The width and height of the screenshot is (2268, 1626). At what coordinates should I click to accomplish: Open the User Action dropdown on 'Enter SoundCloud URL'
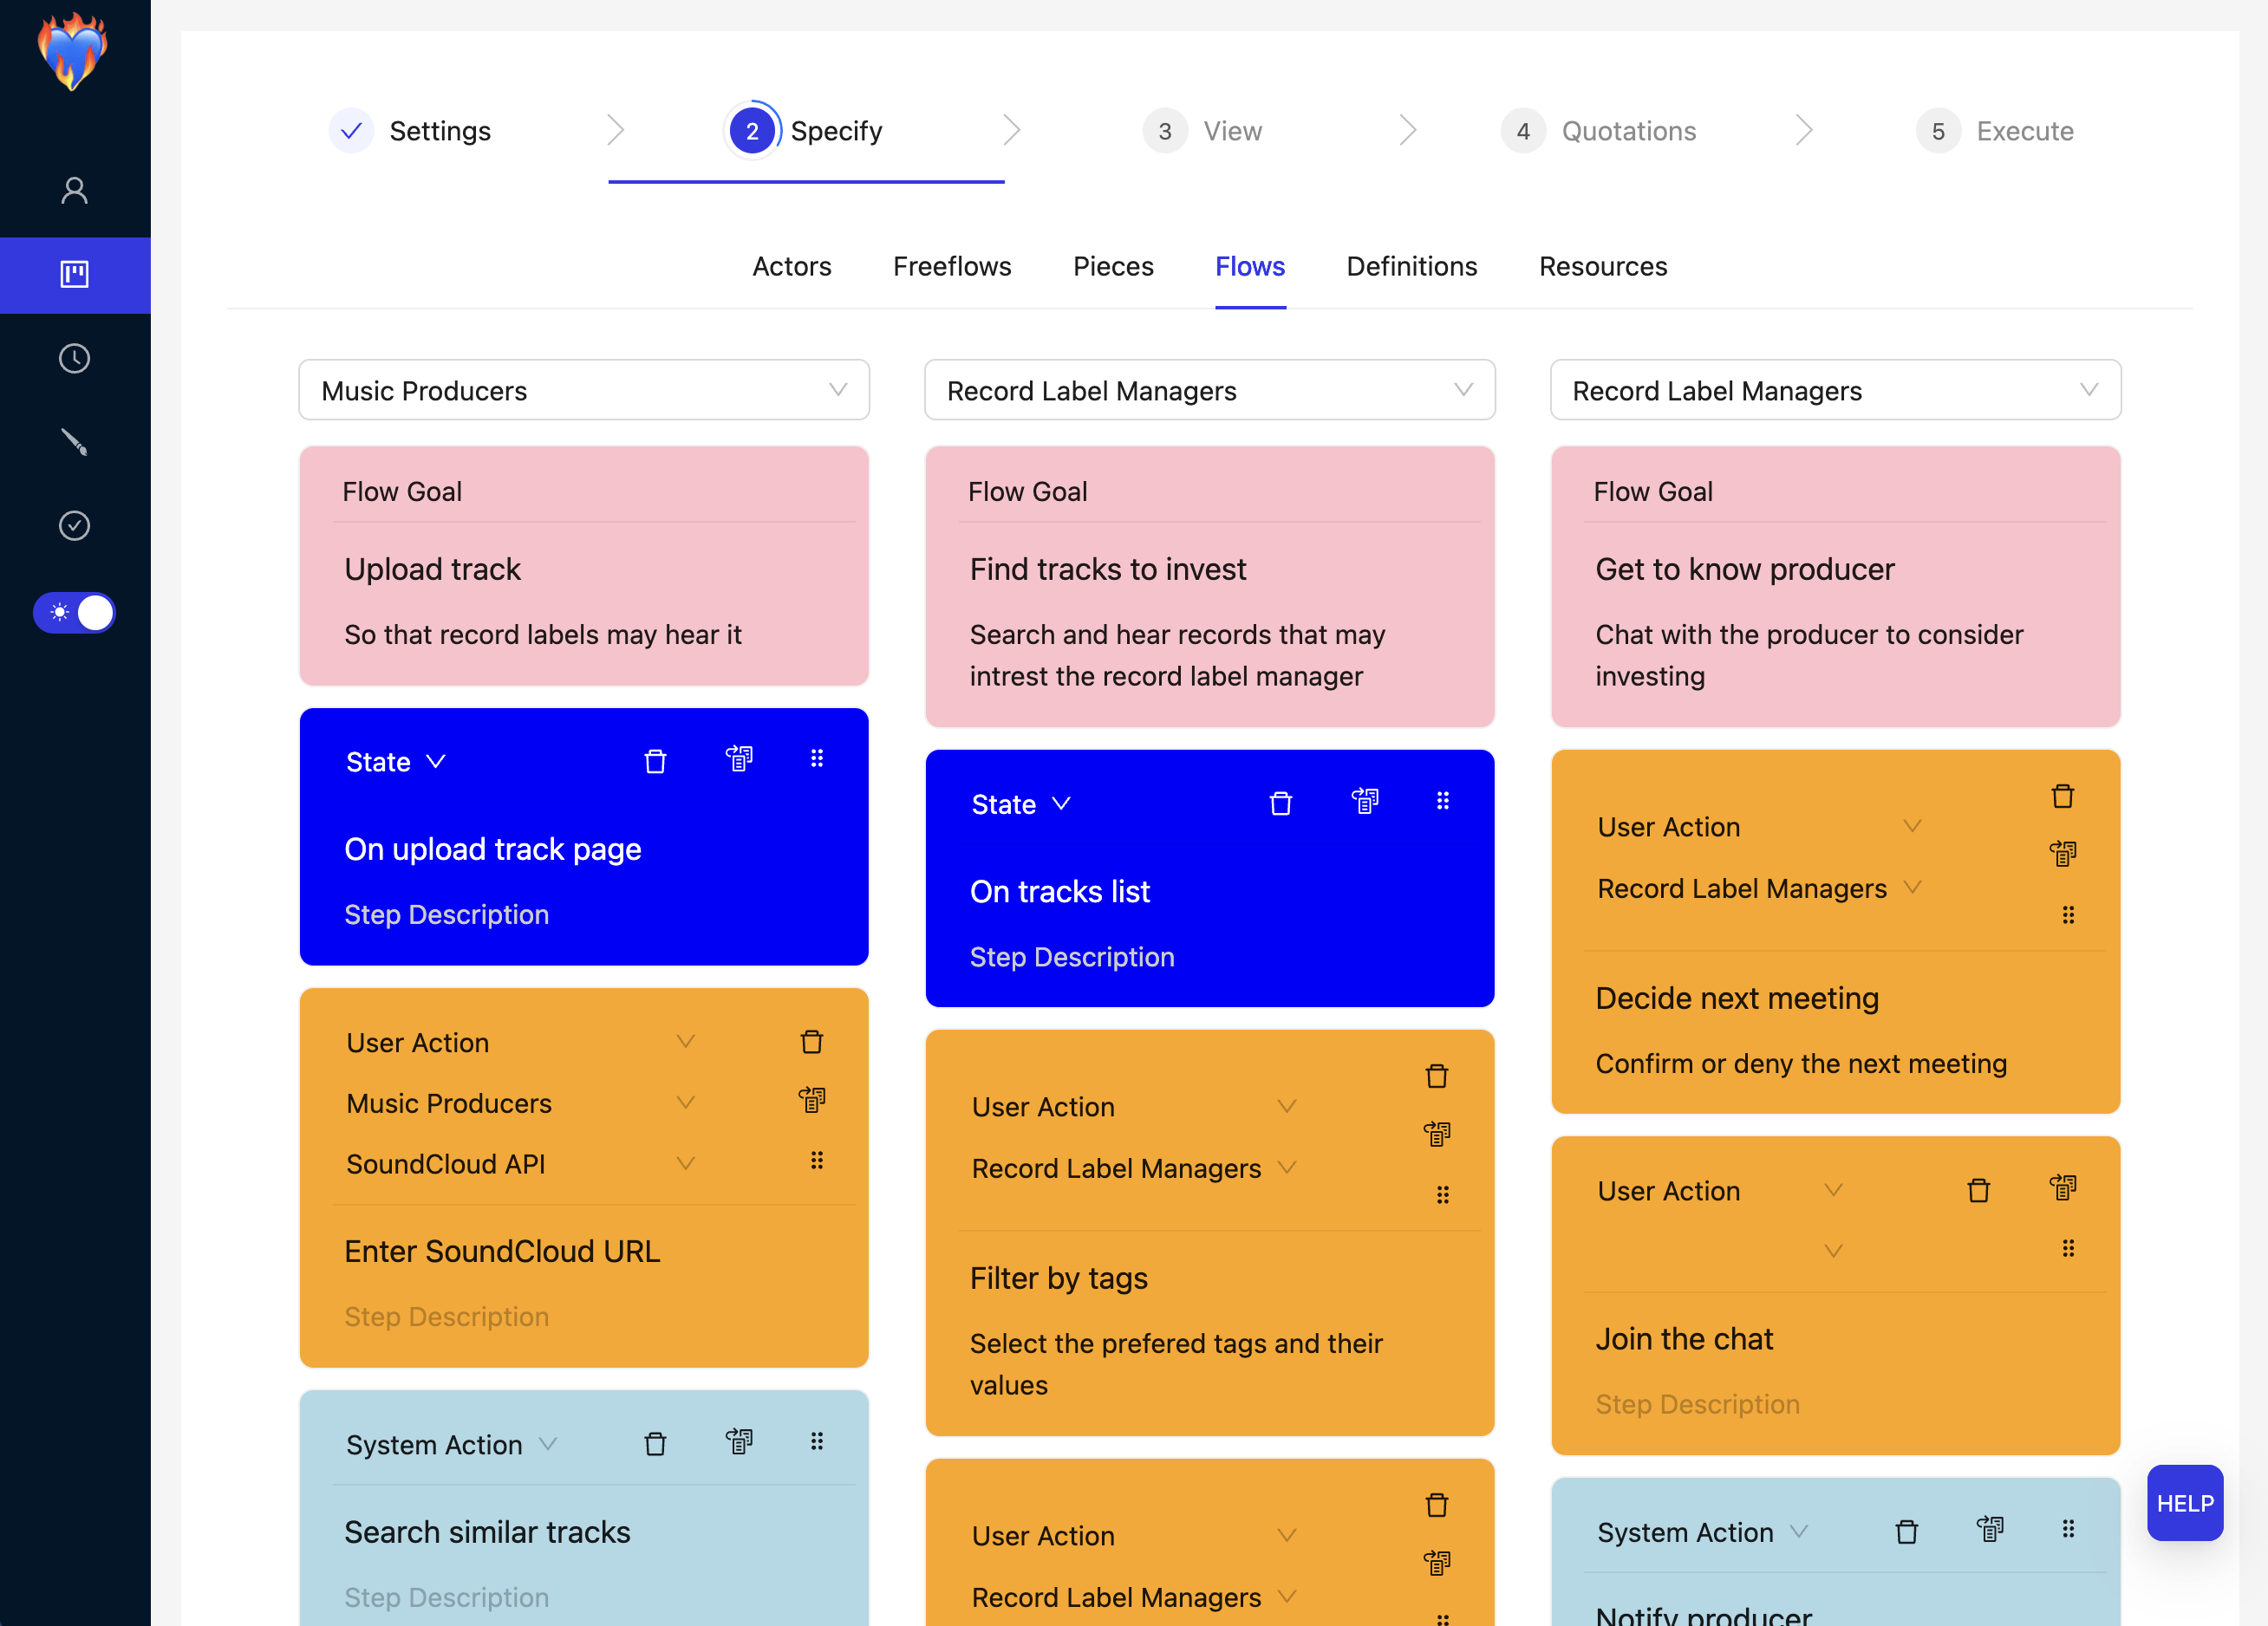coord(520,1043)
